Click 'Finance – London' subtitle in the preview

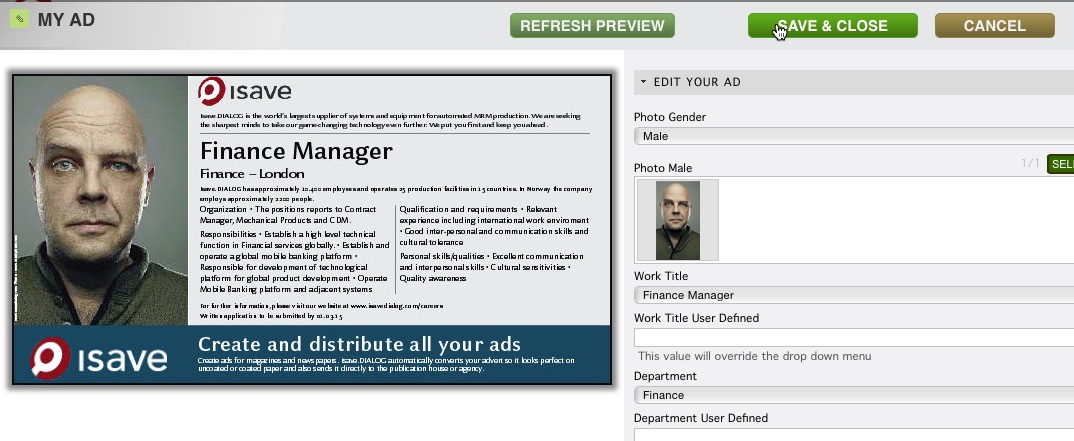pyautogui.click(x=252, y=174)
